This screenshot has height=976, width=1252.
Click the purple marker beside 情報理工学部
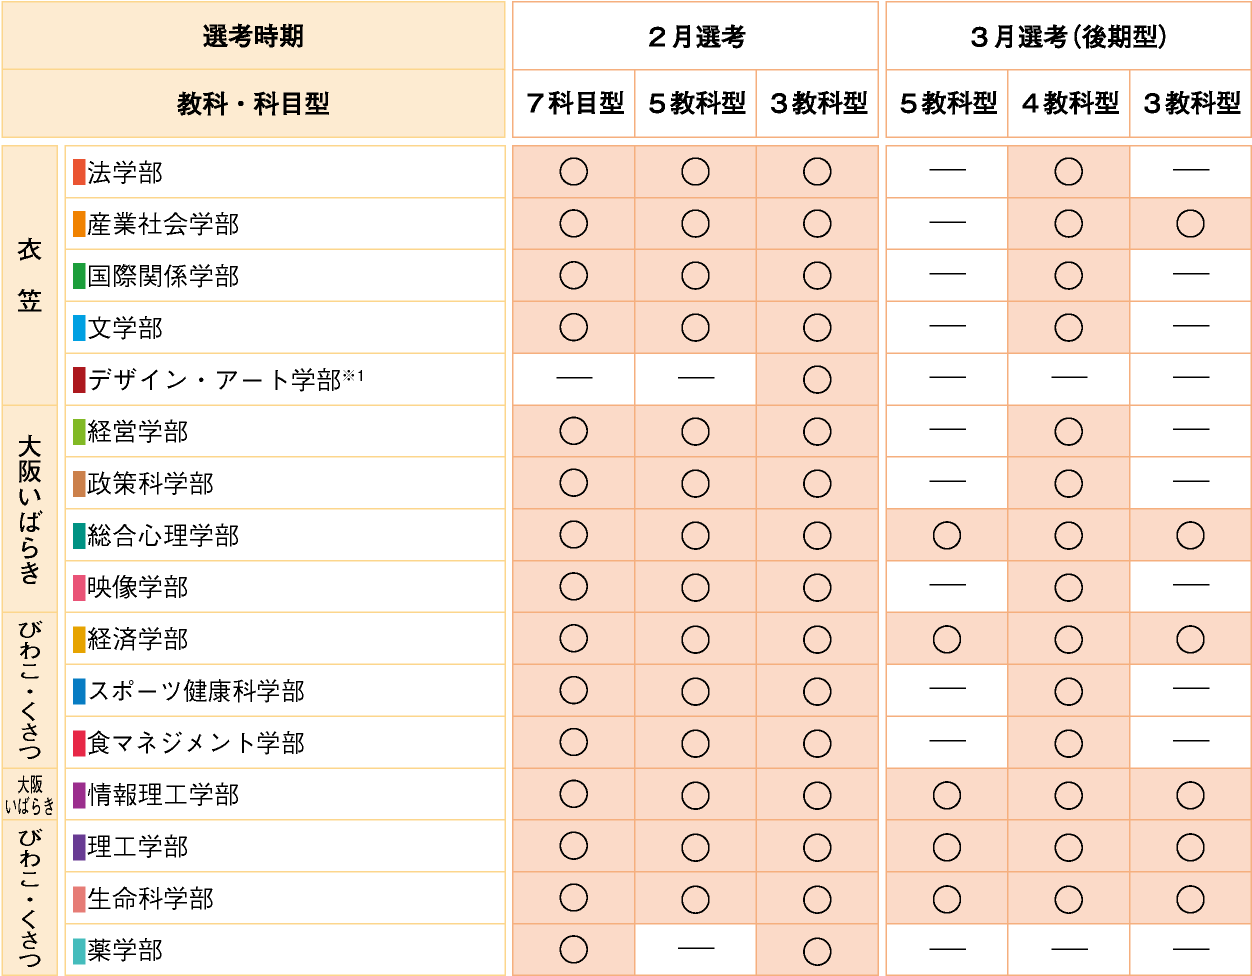[x=79, y=795]
